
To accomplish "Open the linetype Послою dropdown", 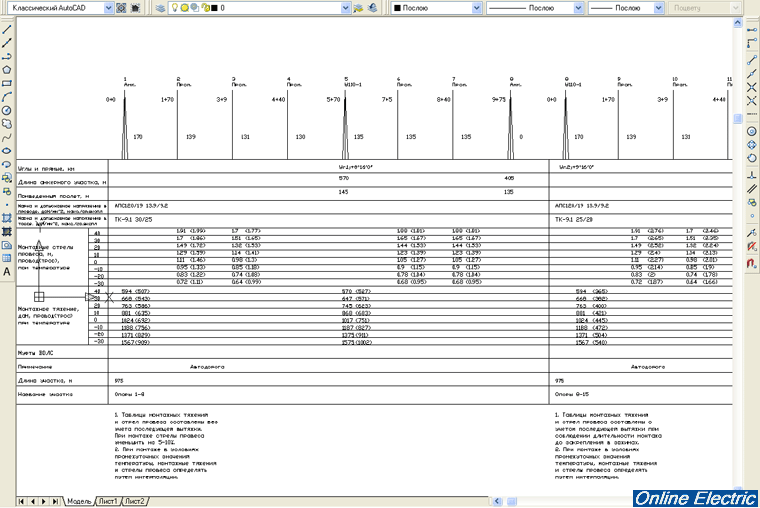I will click(578, 8).
